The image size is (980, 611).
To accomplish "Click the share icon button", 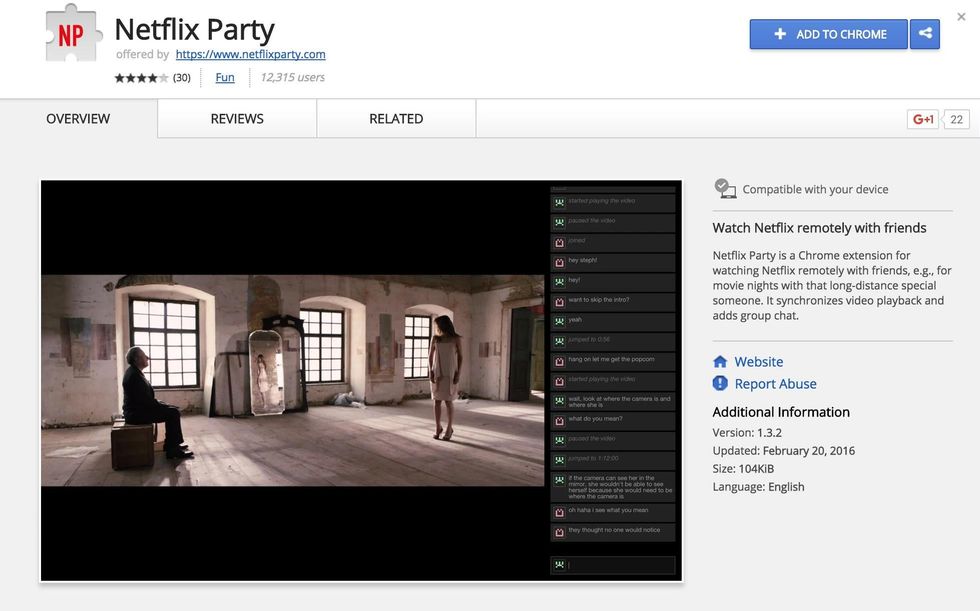I will (x=925, y=34).
